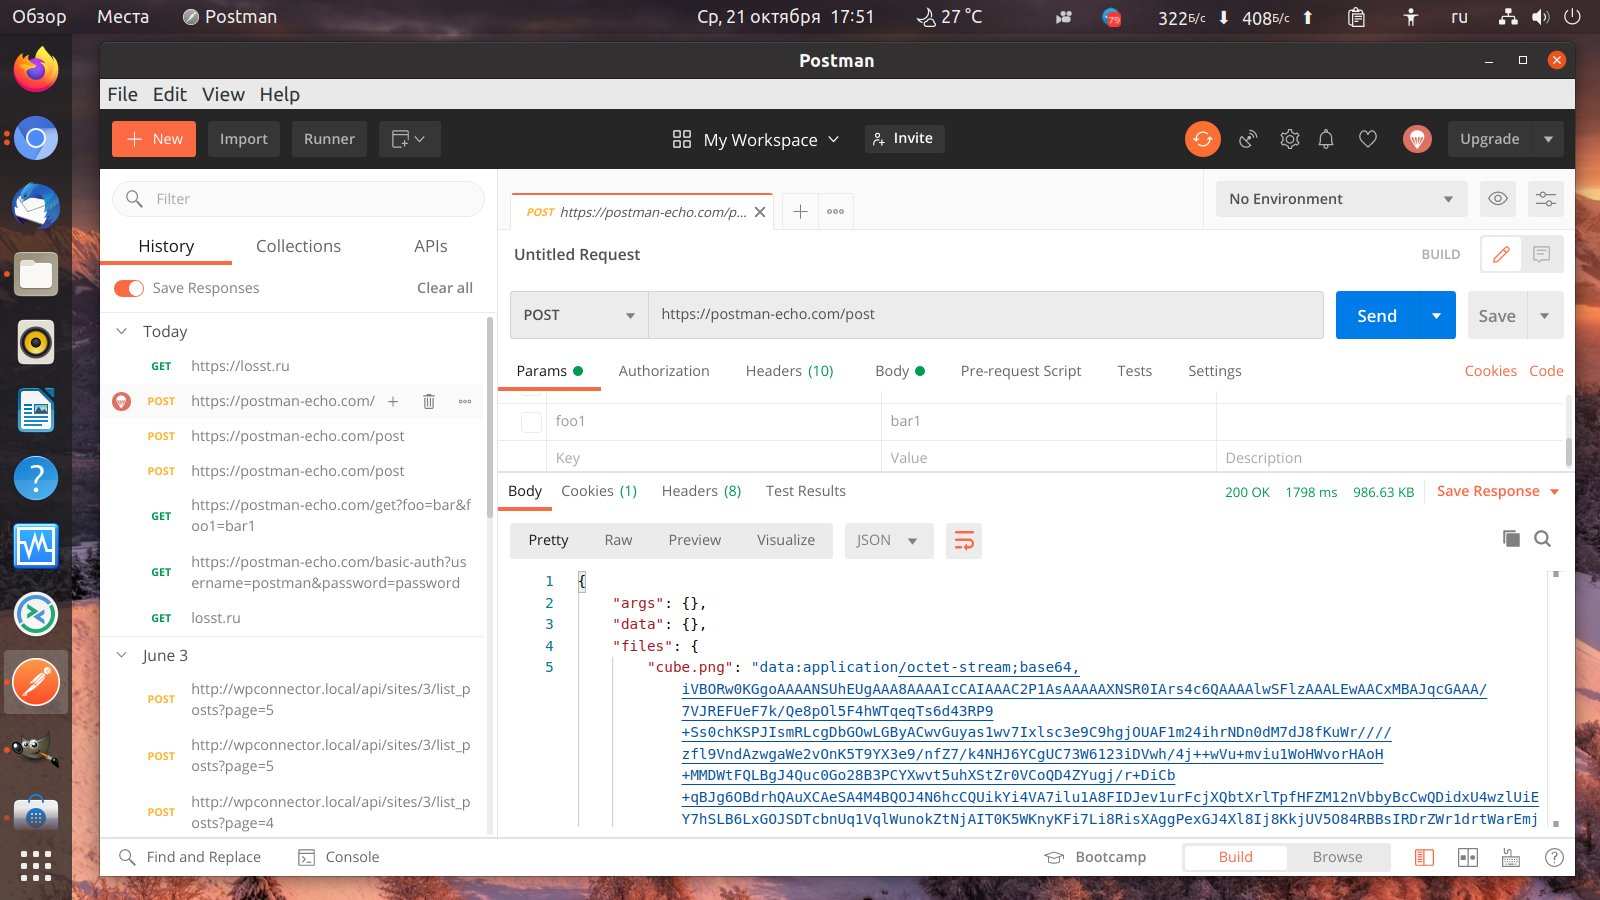Open the Authorization request tab

[664, 371]
